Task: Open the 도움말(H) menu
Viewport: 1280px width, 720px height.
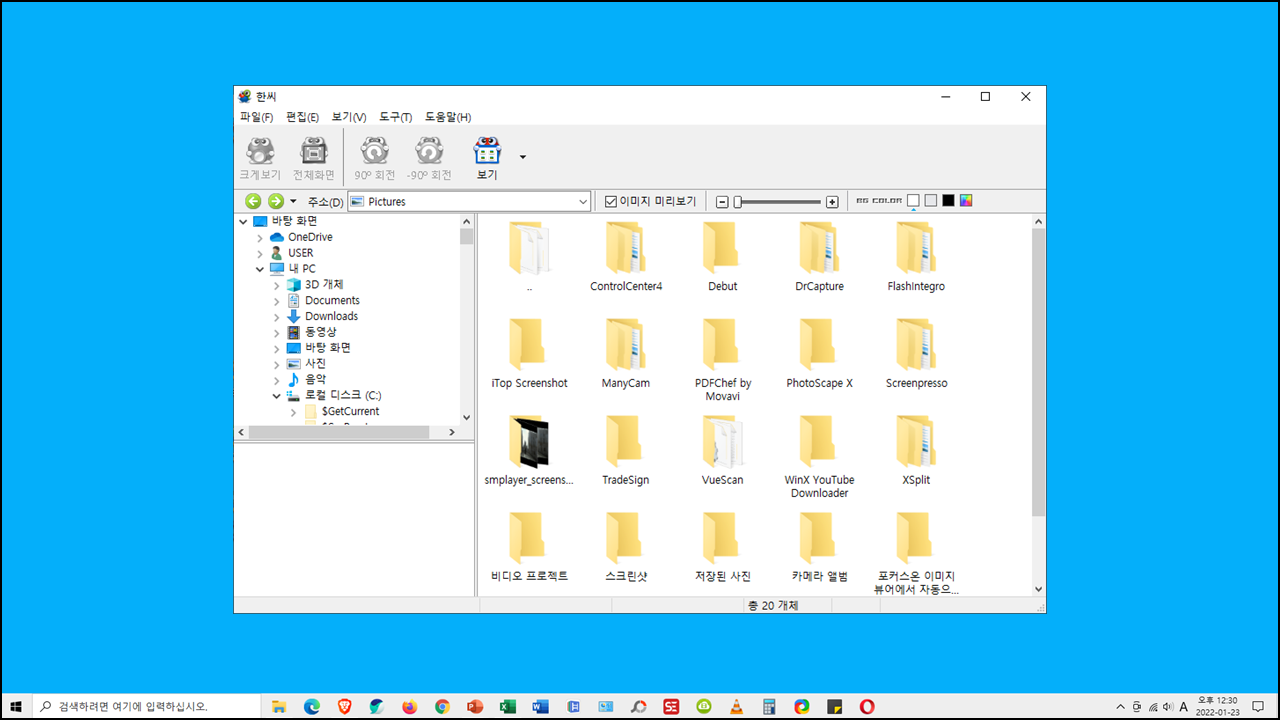Action: click(448, 117)
